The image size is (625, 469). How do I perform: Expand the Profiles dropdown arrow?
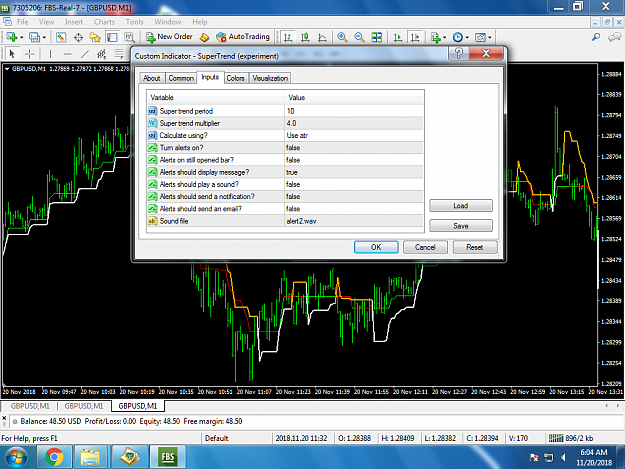(44, 37)
